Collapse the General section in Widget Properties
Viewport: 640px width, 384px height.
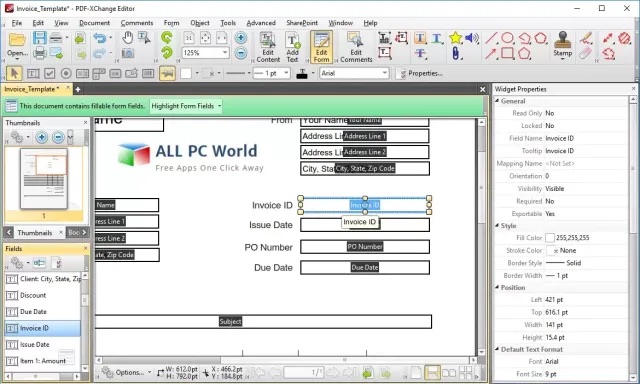497,101
